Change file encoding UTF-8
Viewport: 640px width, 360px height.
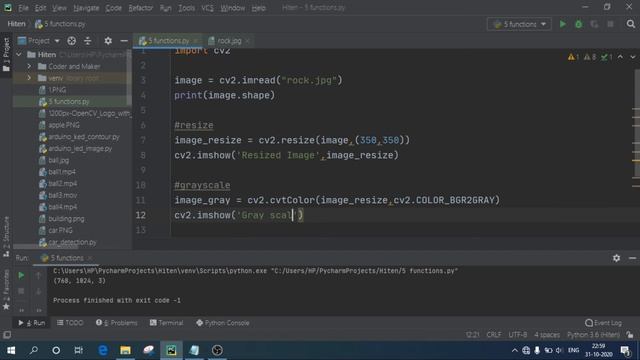[x=518, y=335]
